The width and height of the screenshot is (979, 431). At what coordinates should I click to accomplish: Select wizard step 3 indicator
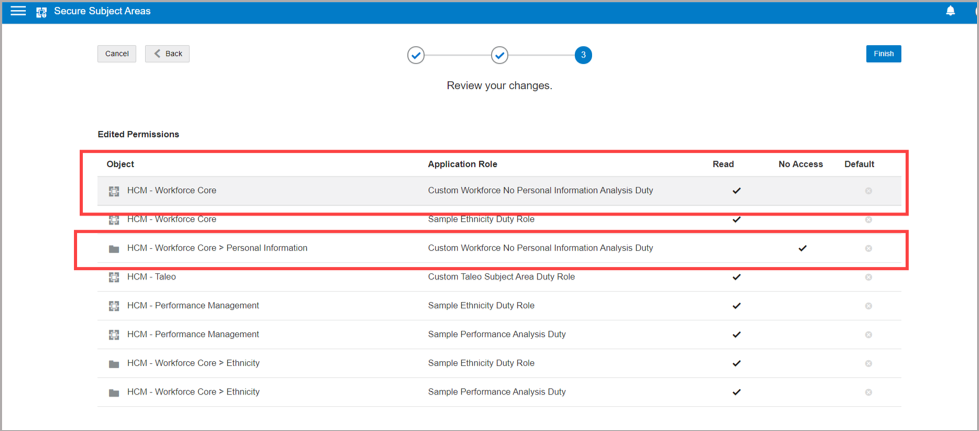tap(583, 55)
